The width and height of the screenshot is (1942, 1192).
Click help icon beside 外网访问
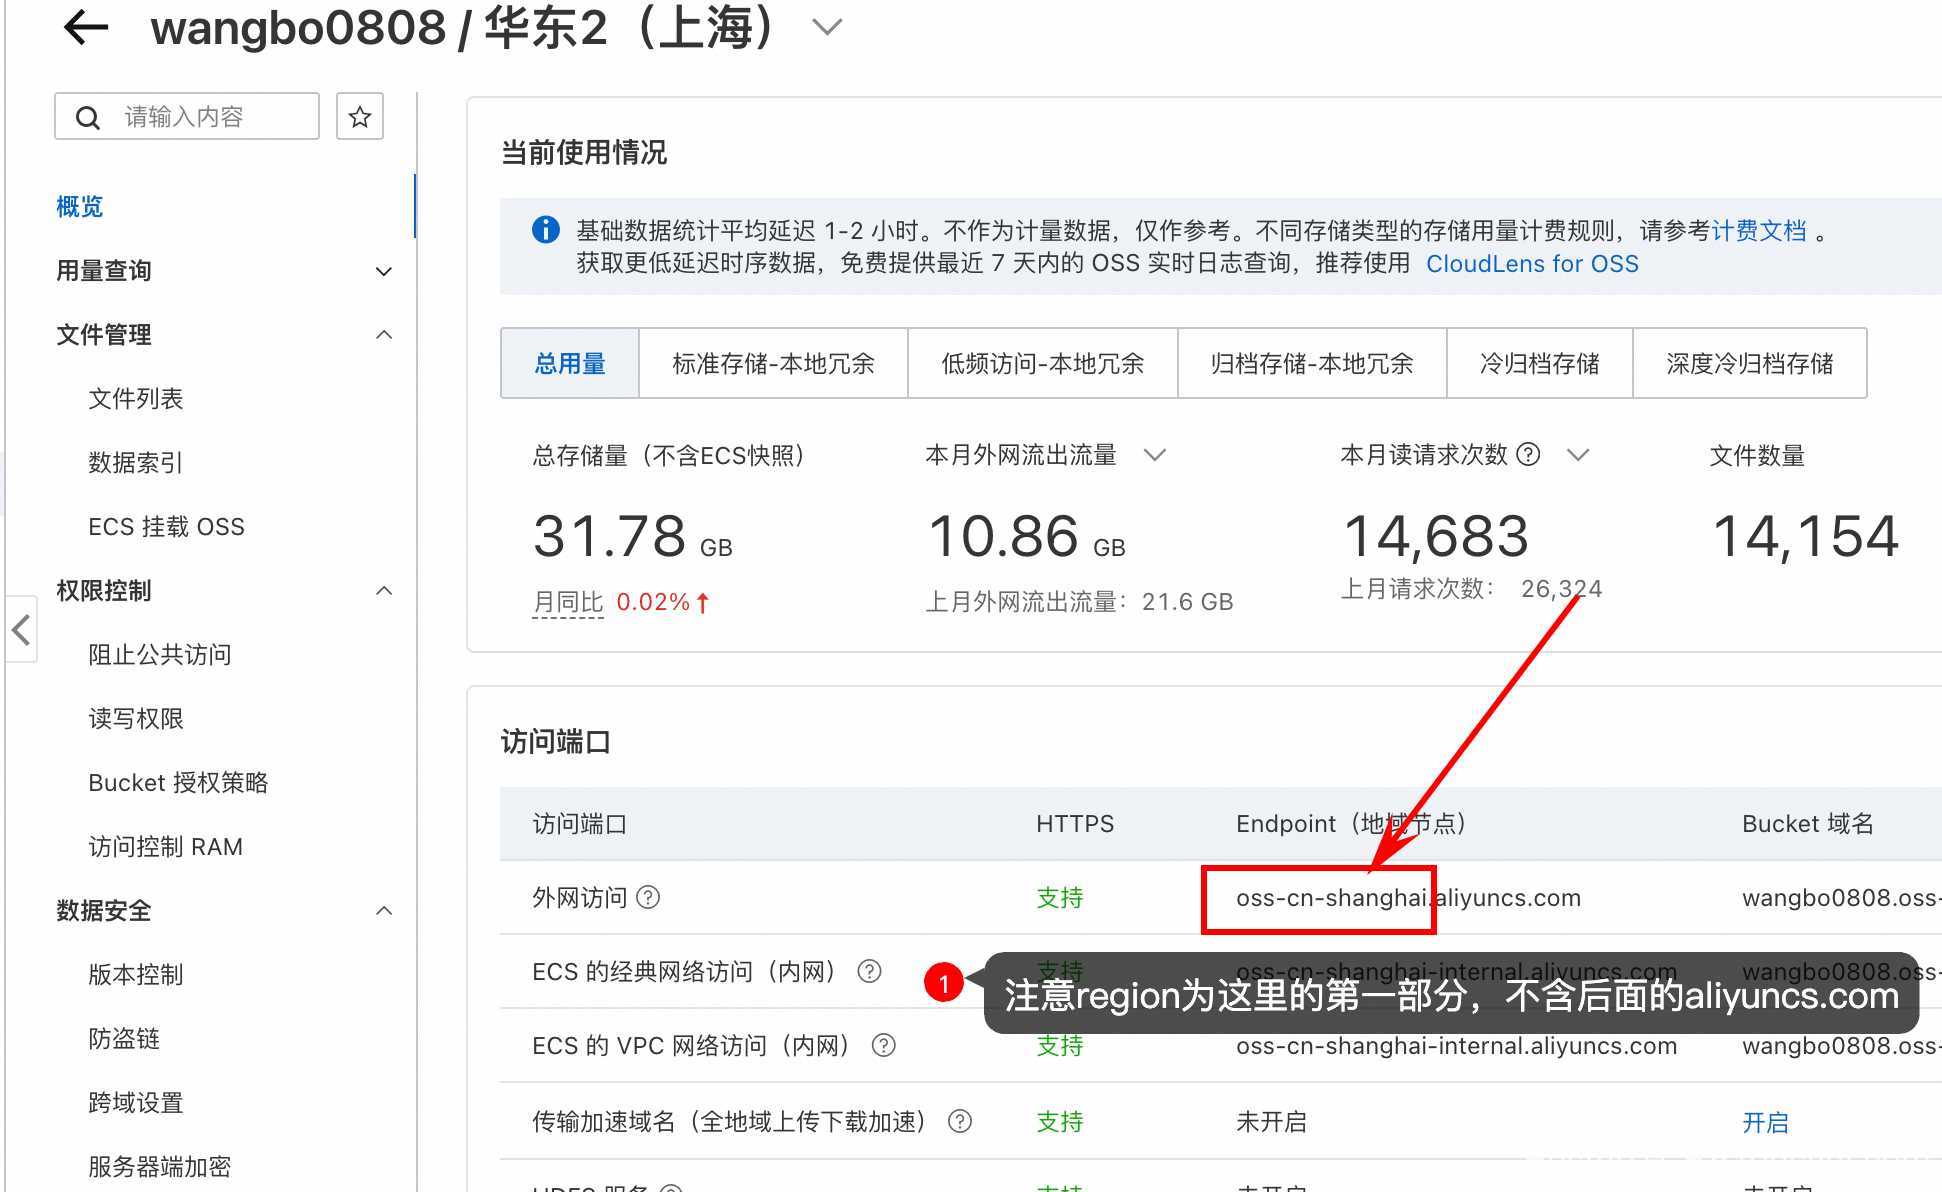[x=648, y=897]
